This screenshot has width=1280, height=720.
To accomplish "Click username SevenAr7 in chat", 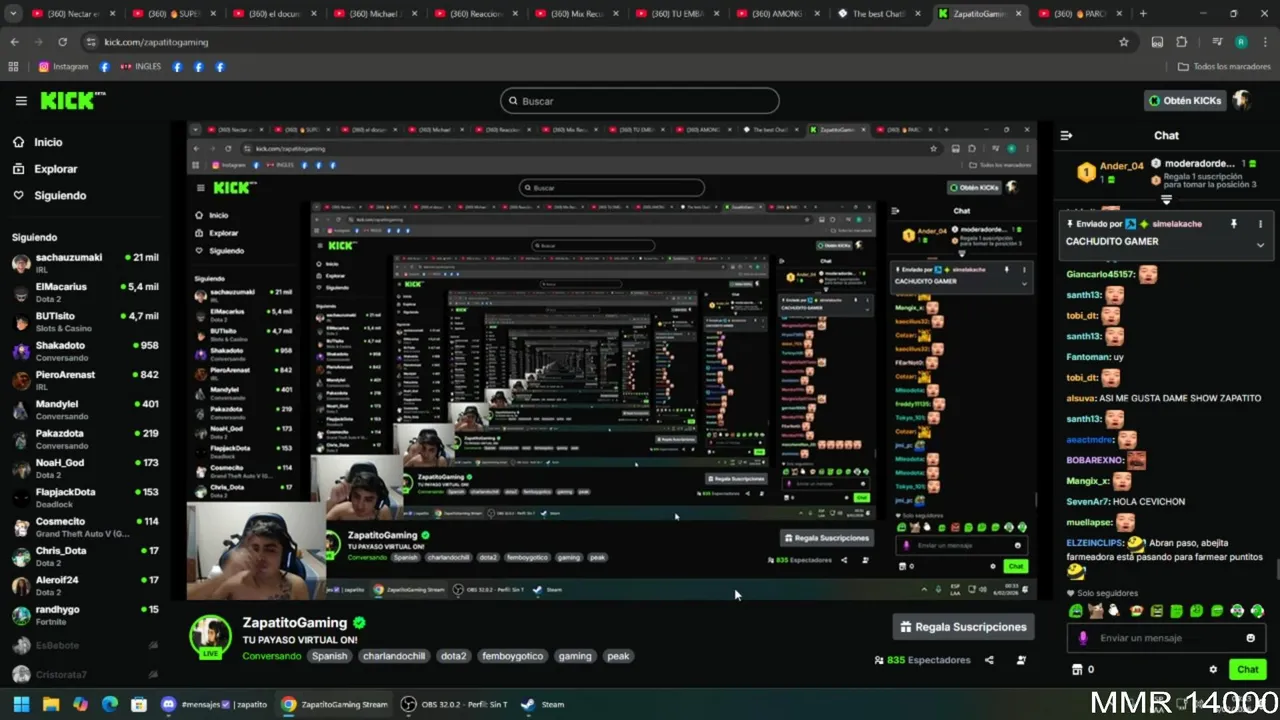I will pos(1086,502).
